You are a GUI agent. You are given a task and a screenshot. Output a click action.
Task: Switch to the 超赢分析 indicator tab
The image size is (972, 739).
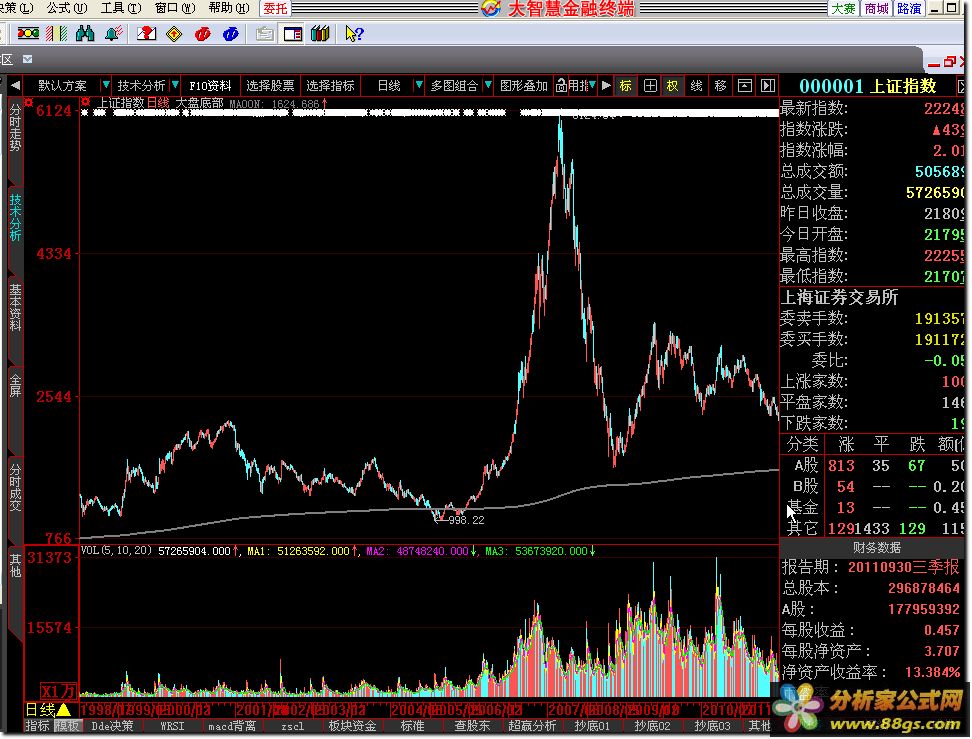click(532, 725)
